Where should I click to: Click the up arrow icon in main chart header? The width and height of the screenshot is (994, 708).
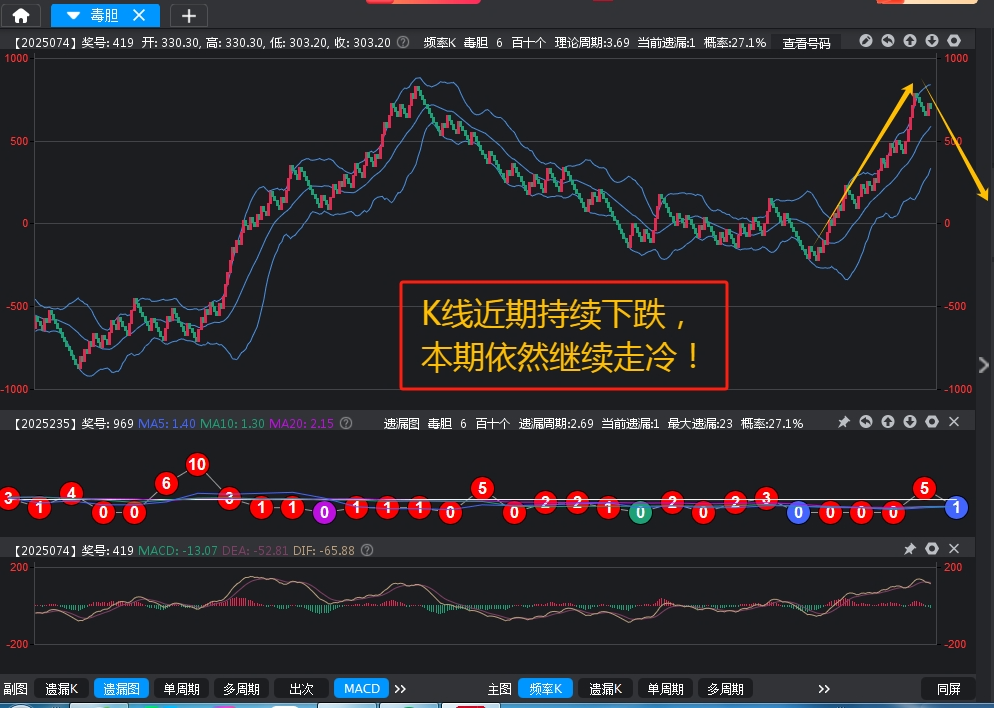[910, 41]
